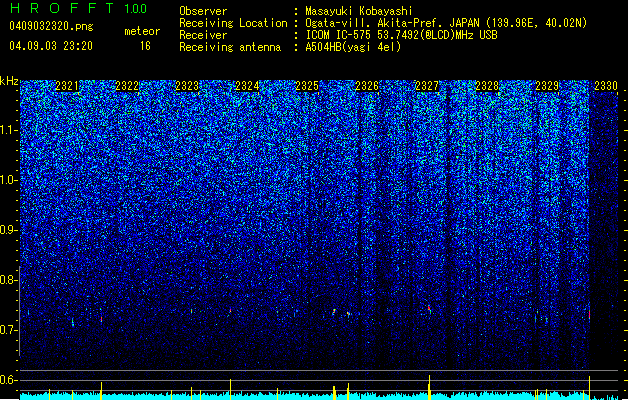Click the 2322 time marker
The image size is (629, 400).
127,86
